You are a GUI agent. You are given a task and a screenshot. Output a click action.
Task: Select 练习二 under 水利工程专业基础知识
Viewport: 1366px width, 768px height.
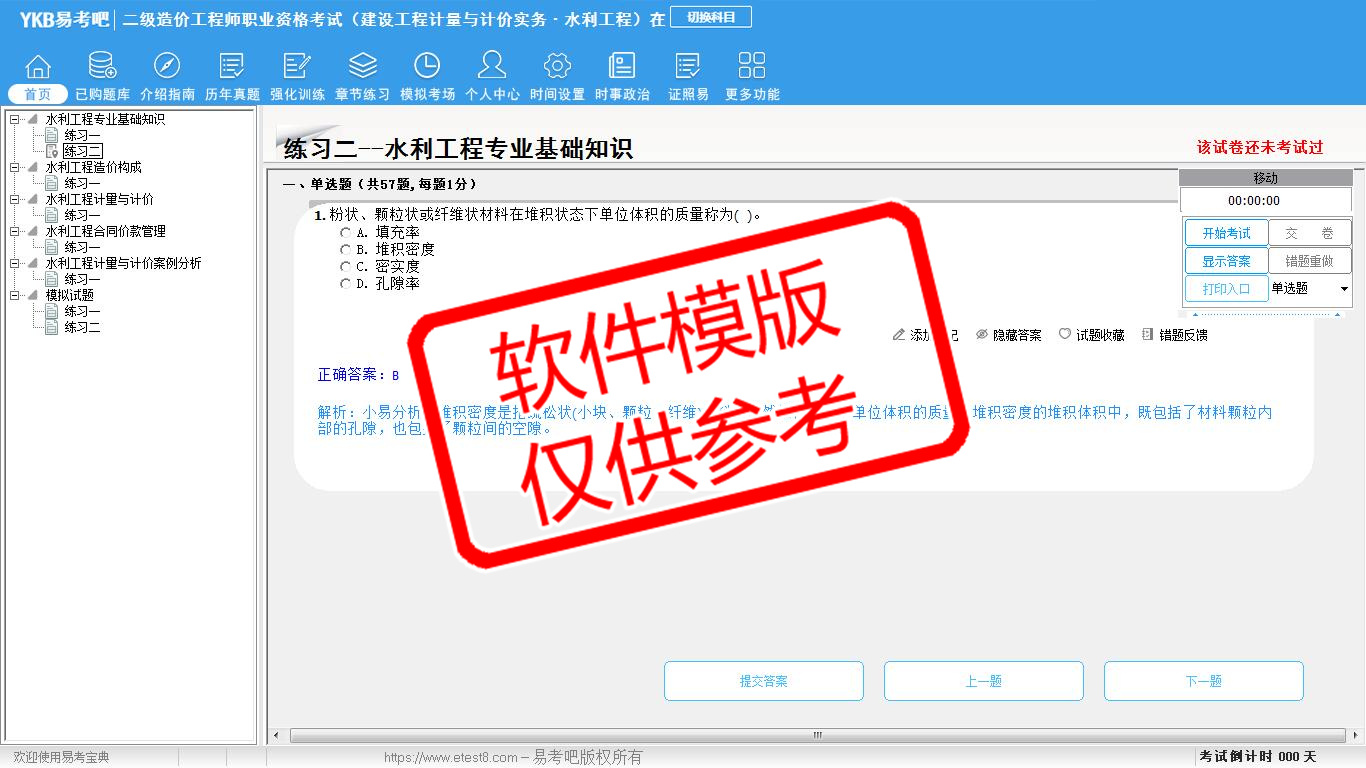[x=82, y=152]
